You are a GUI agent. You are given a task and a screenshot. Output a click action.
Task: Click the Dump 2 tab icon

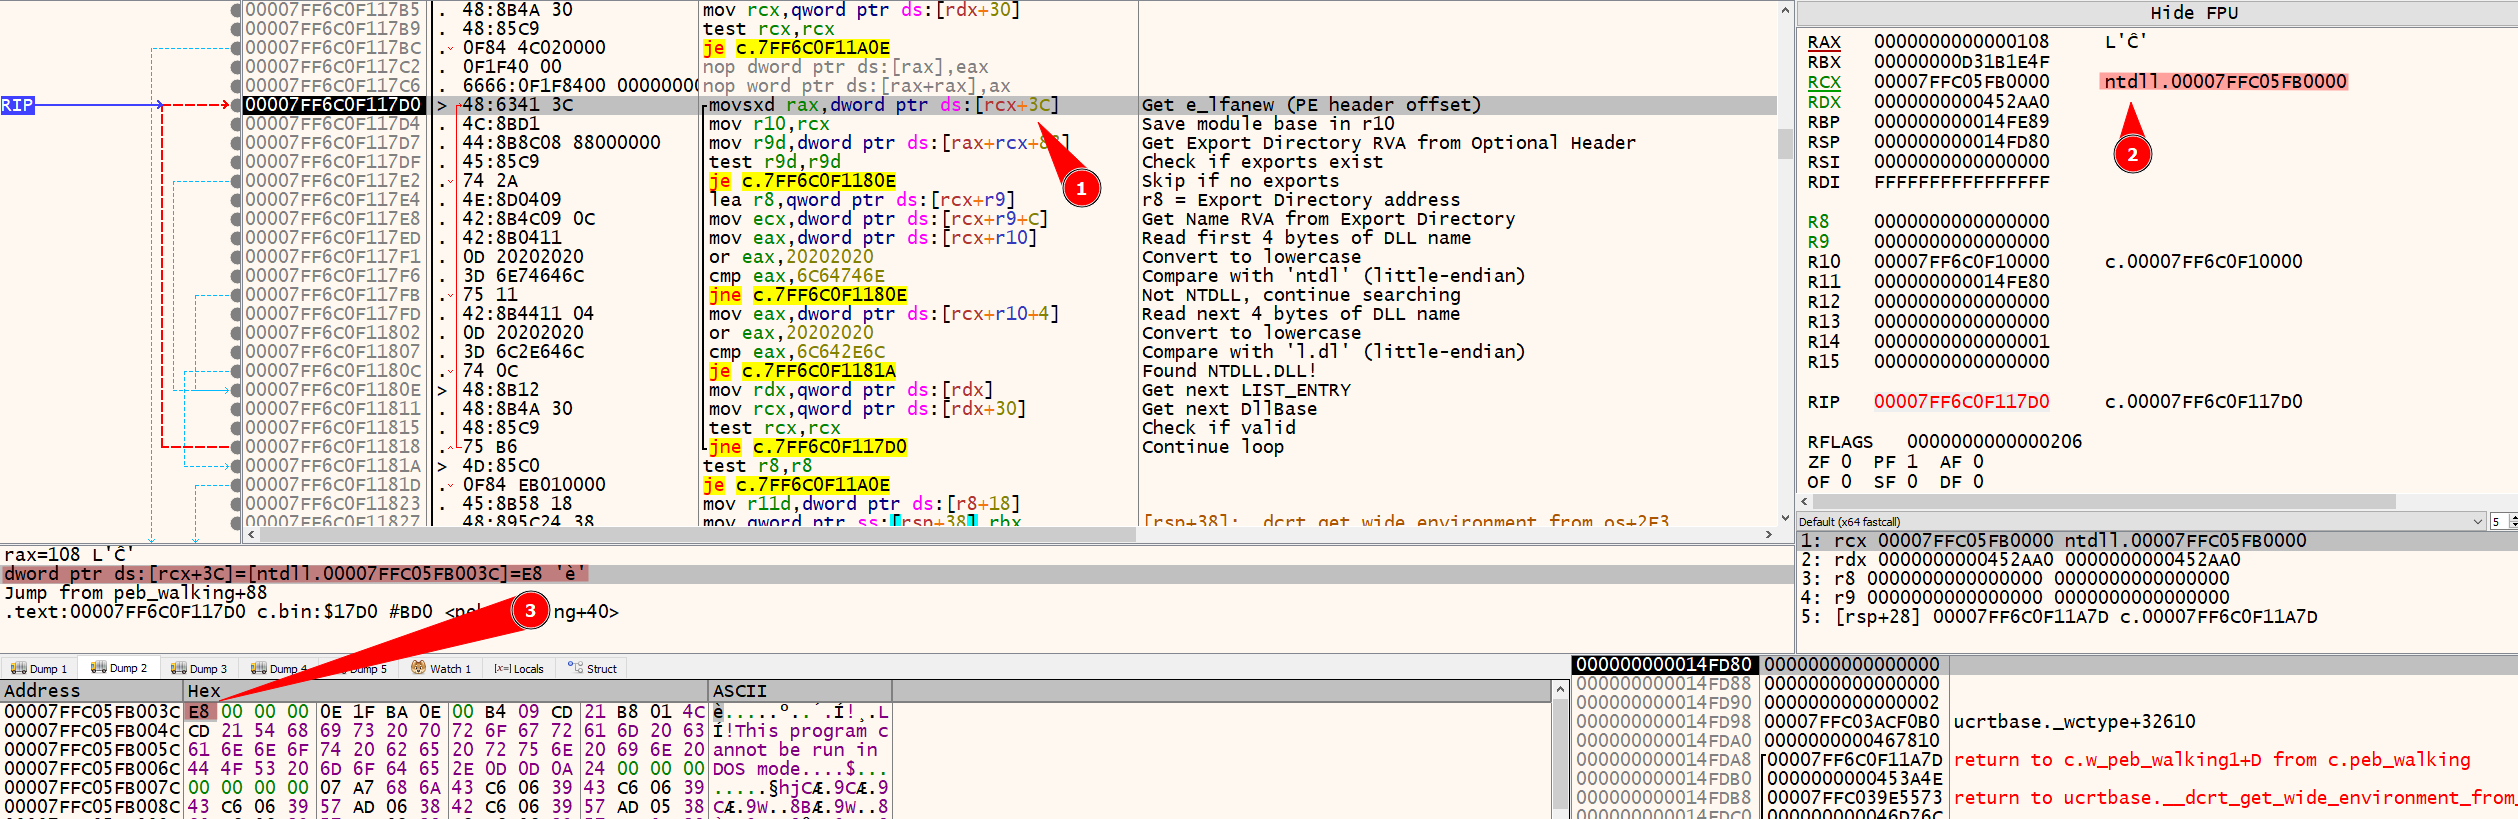[x=98, y=667]
